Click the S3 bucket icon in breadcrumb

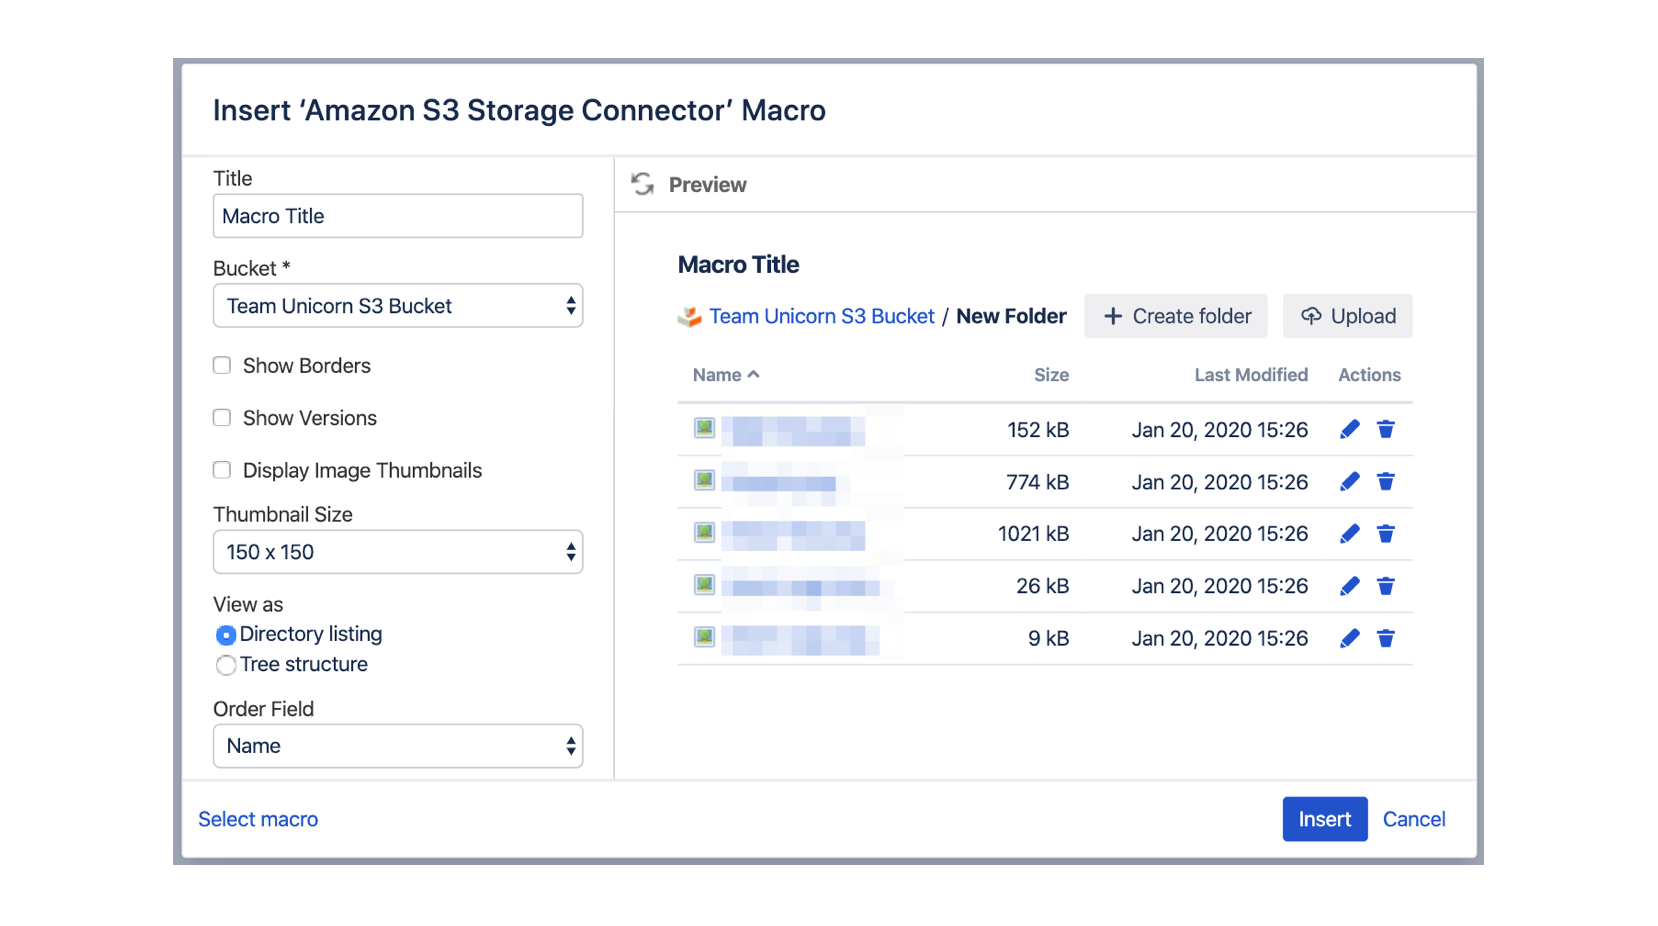click(x=689, y=317)
